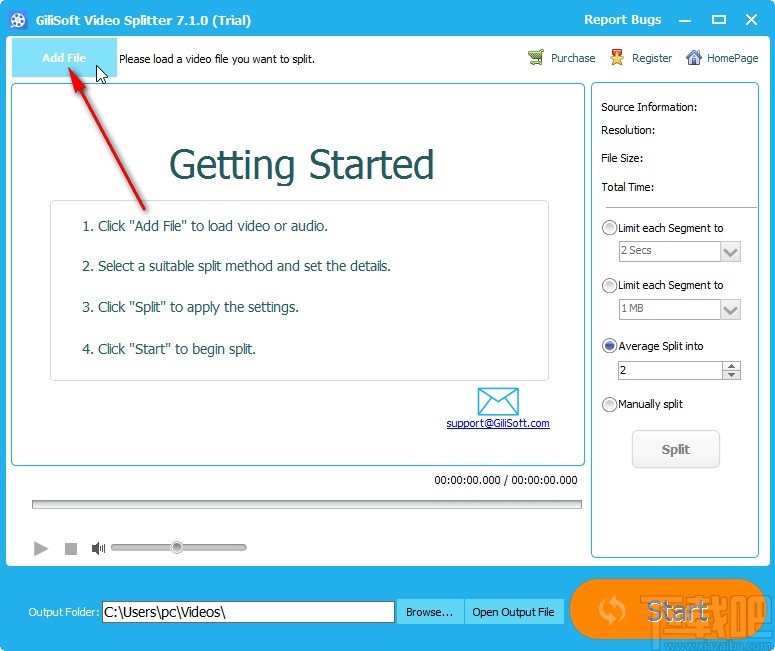This screenshot has width=775, height=651.
Task: Open the Purchase link
Action: tap(573, 58)
